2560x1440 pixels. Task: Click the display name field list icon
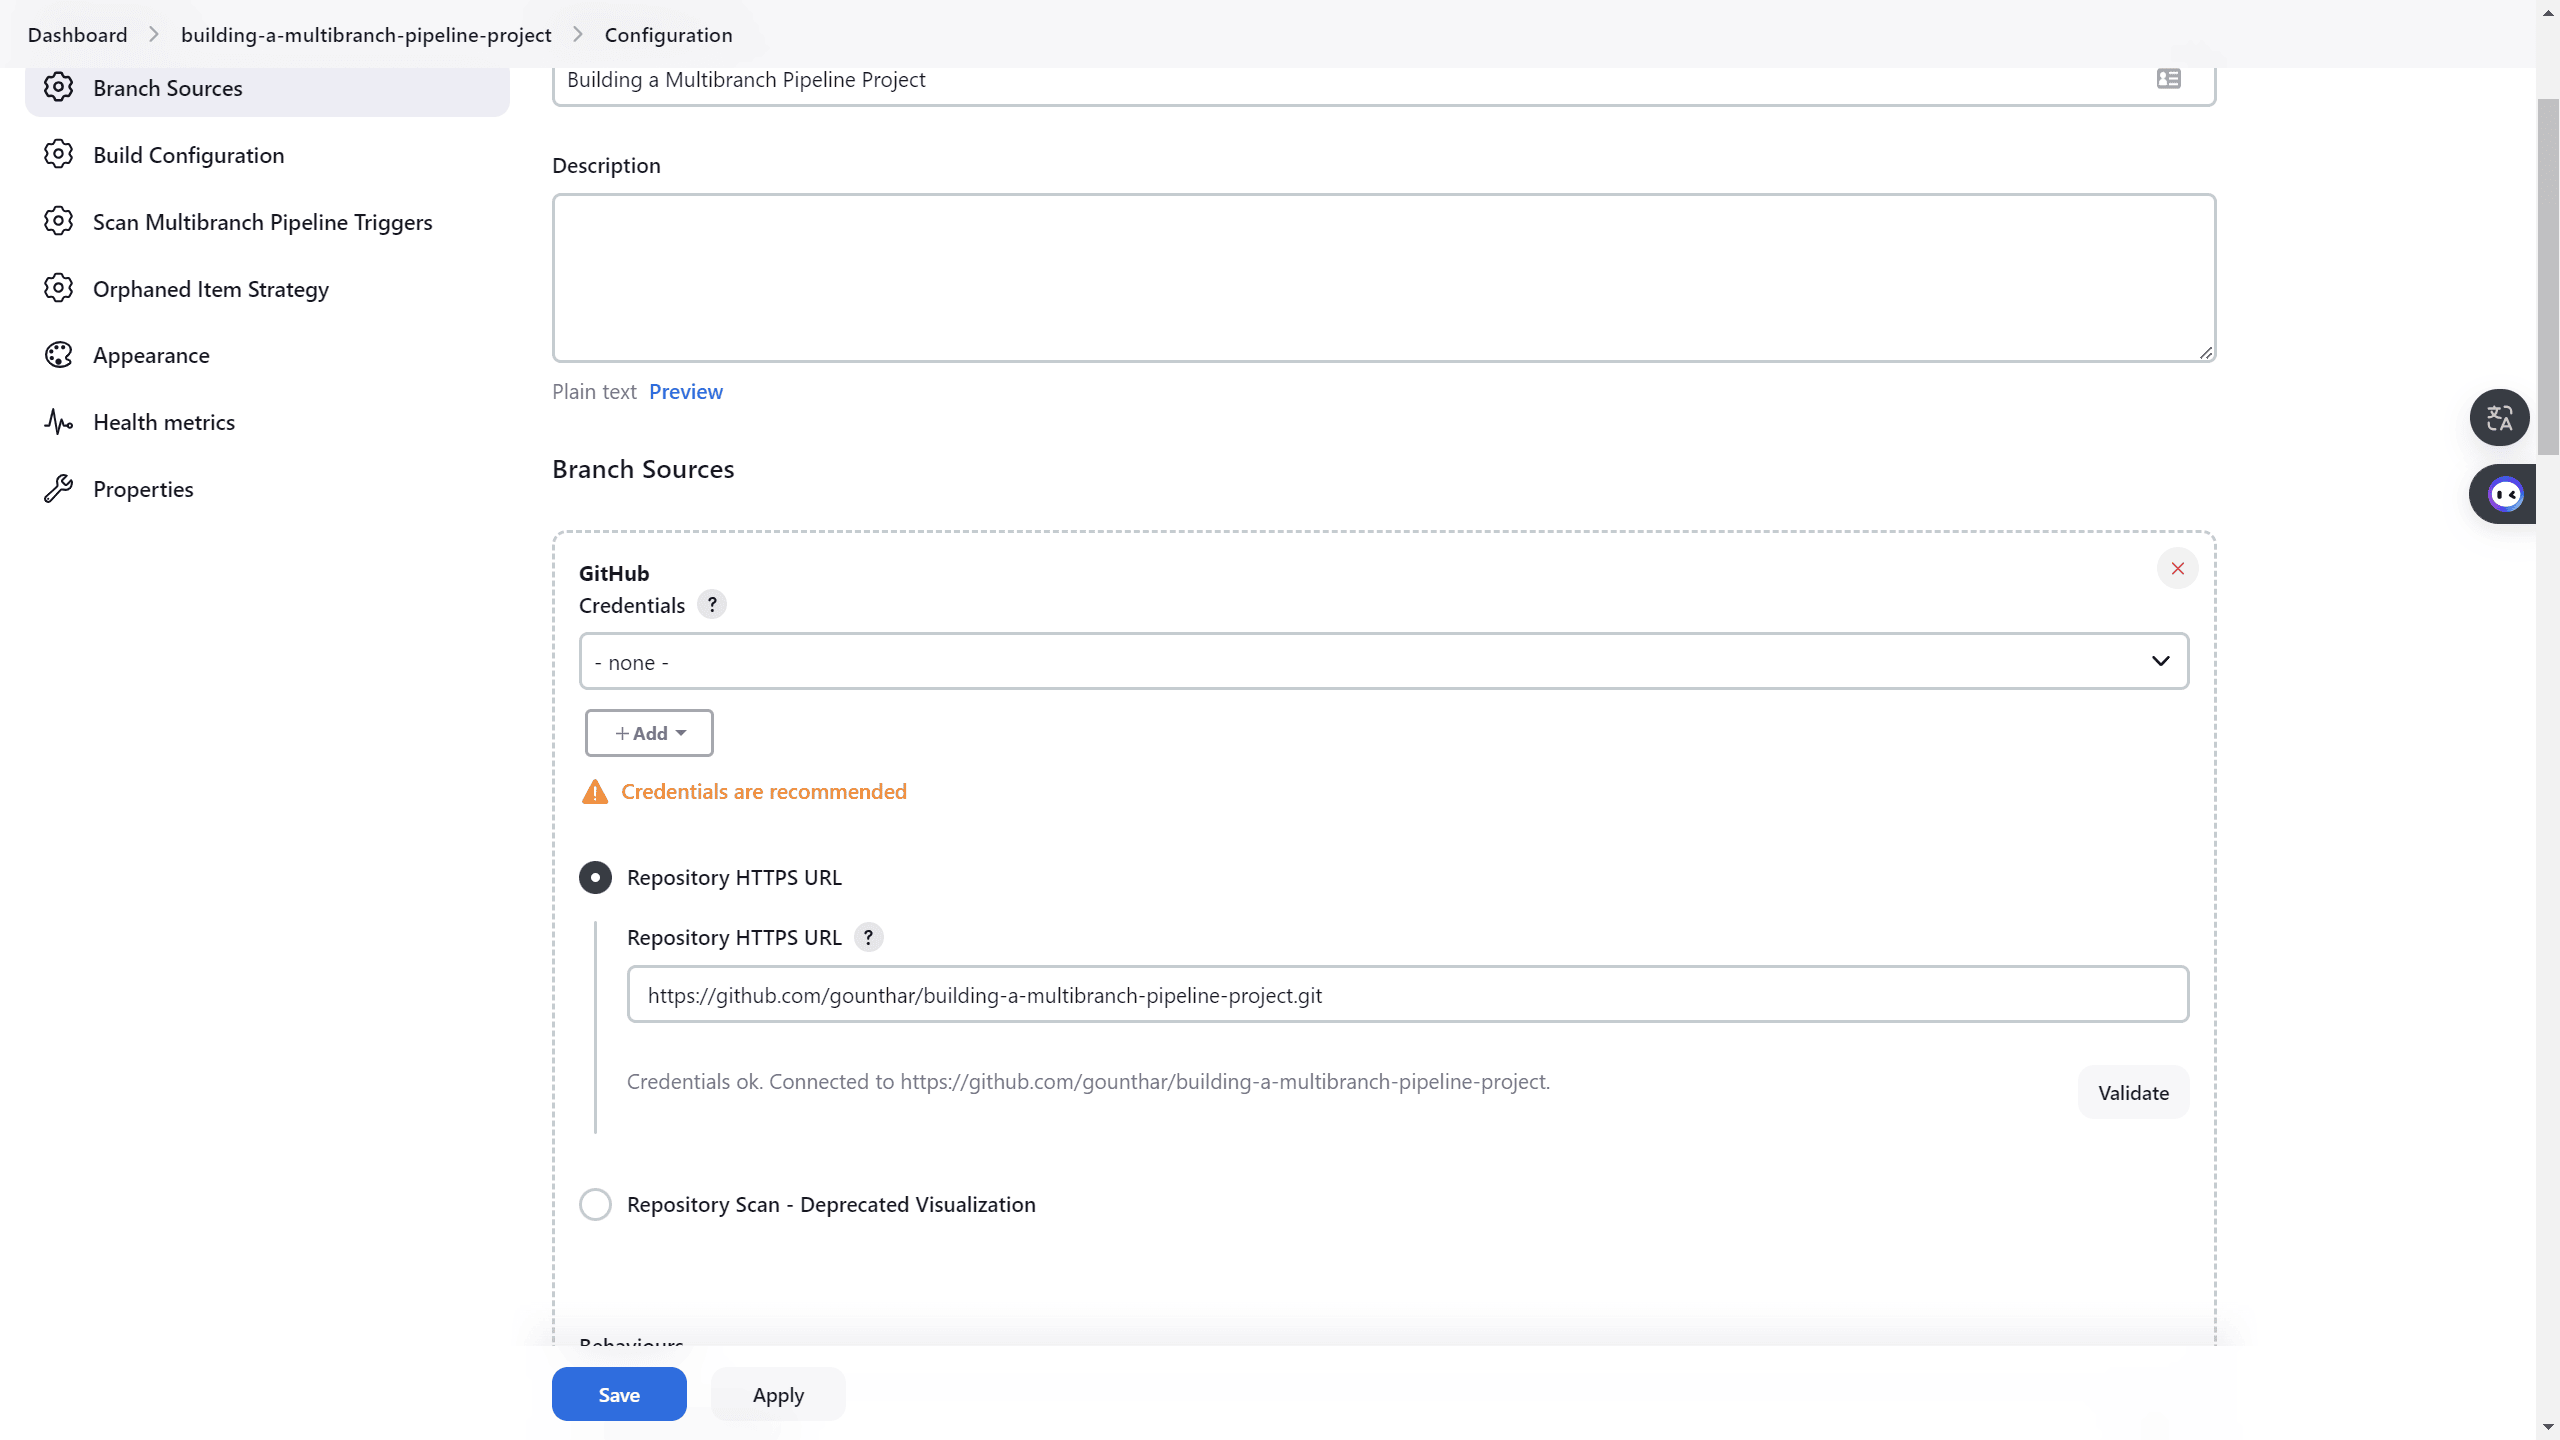click(x=2168, y=79)
